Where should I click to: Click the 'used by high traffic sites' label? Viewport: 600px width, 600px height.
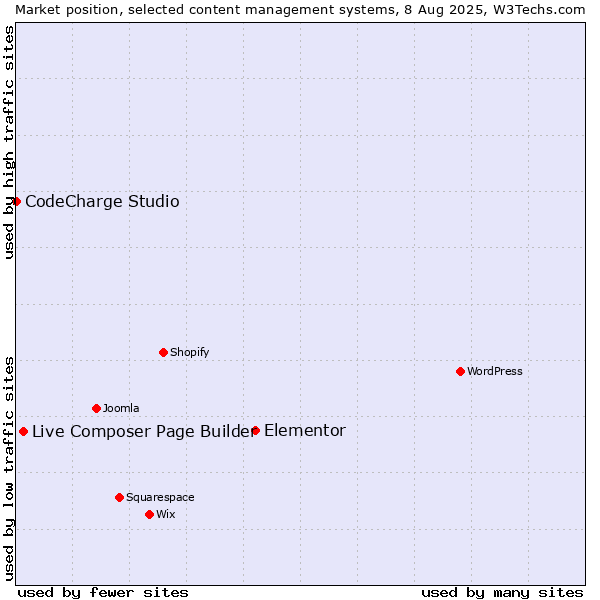(x=8, y=142)
